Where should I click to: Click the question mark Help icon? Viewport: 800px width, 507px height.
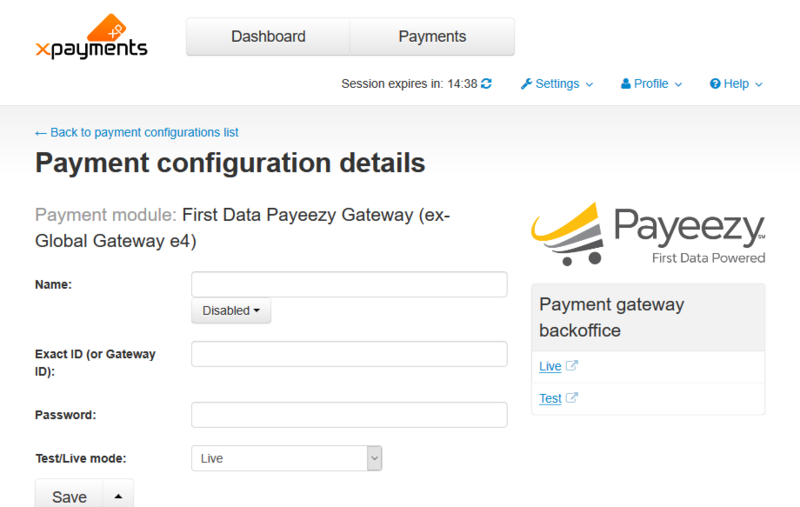click(715, 84)
